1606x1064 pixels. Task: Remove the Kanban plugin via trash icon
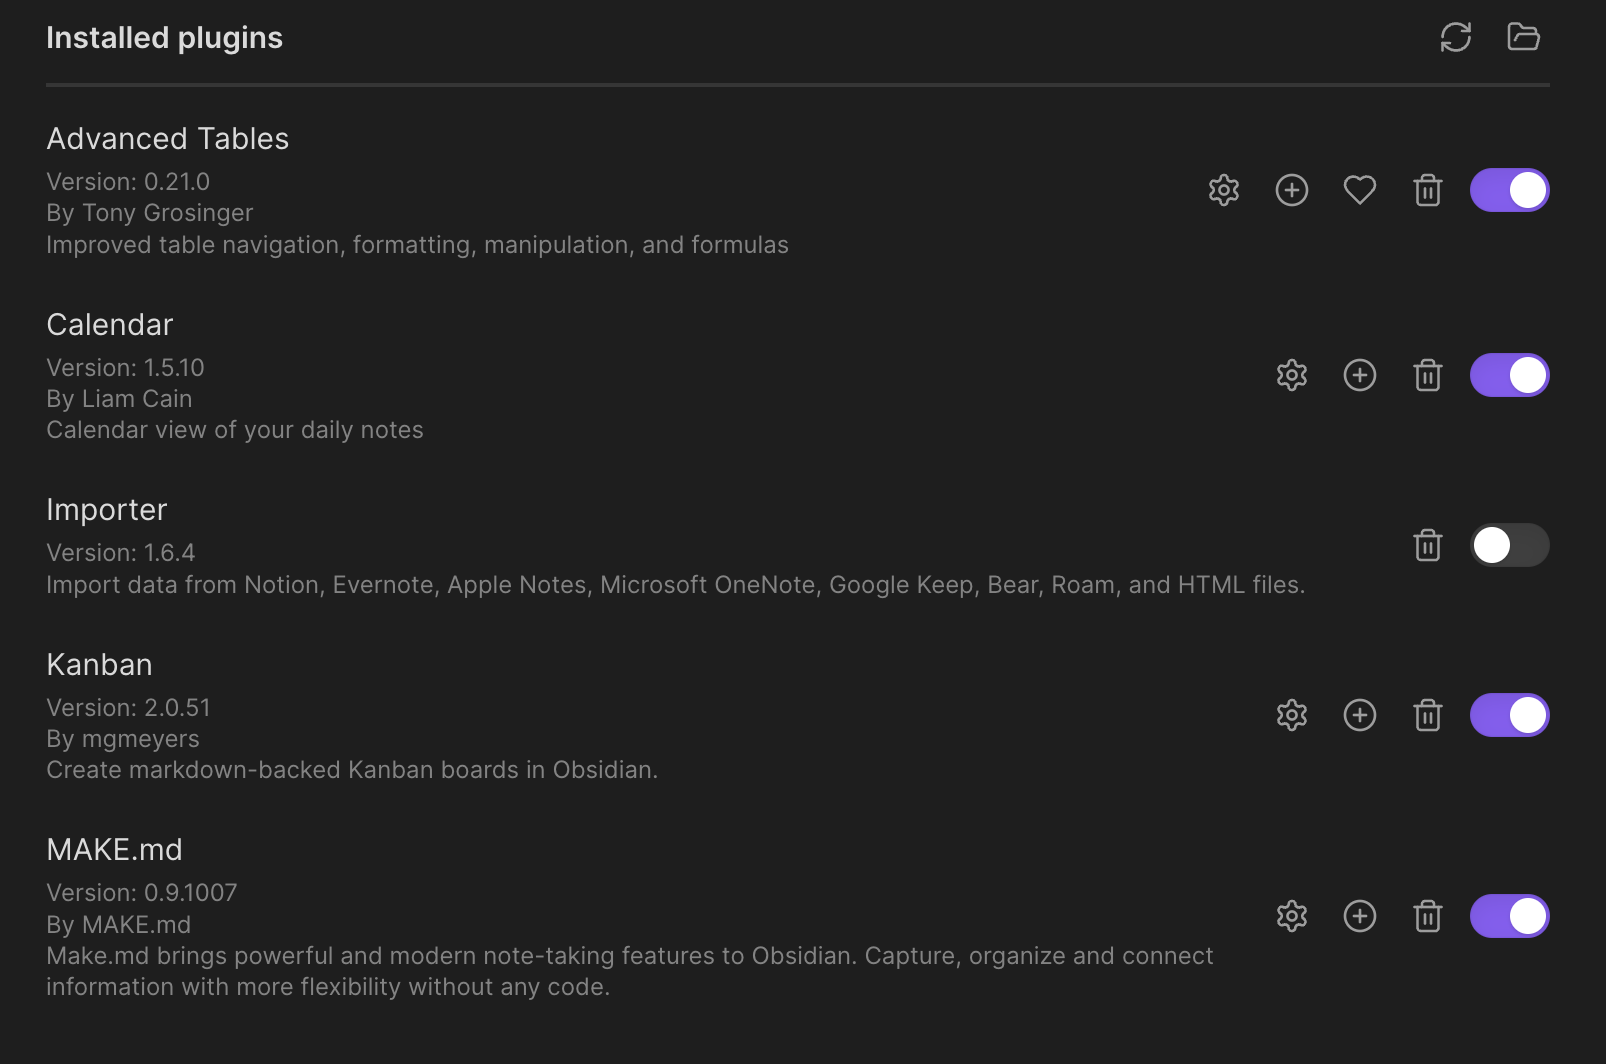point(1428,715)
